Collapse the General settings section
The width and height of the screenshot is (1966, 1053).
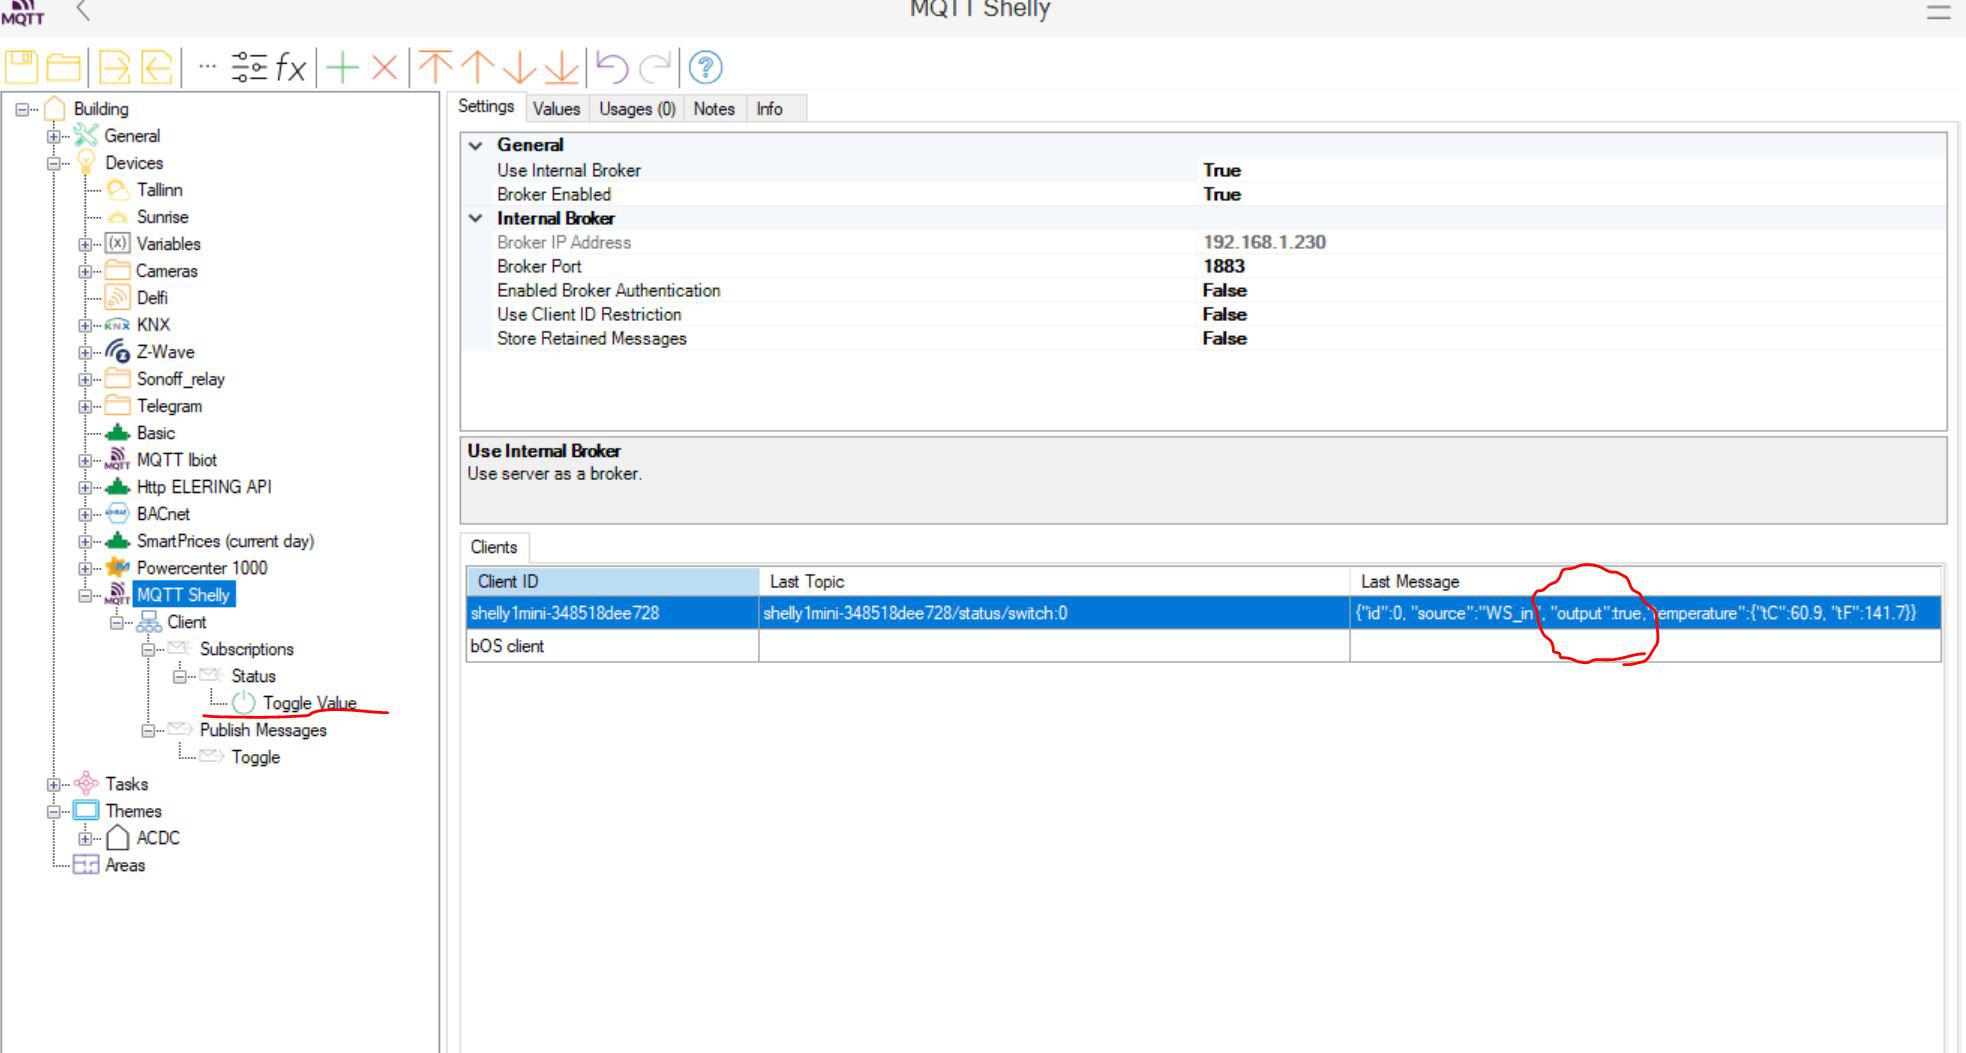click(x=476, y=145)
